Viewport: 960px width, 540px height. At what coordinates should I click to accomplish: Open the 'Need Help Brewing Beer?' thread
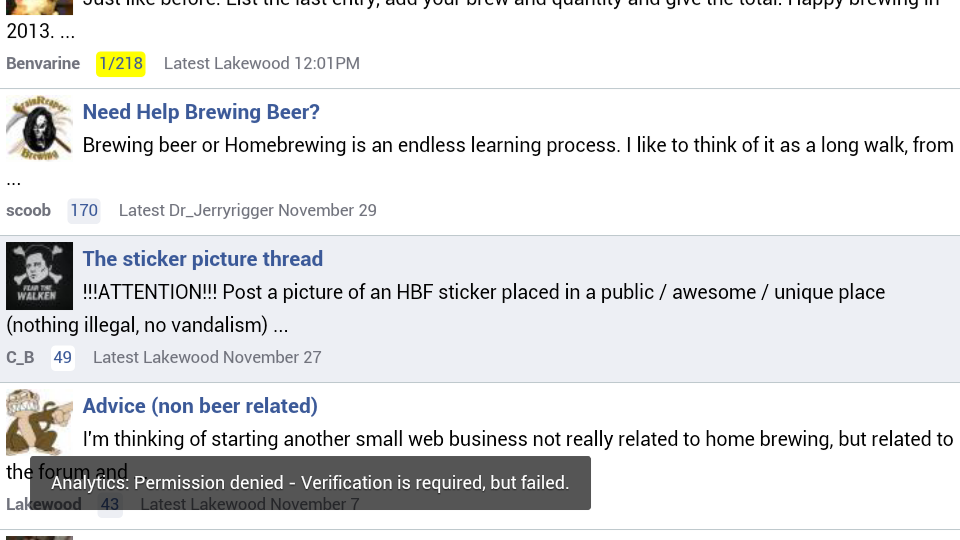[x=201, y=112]
